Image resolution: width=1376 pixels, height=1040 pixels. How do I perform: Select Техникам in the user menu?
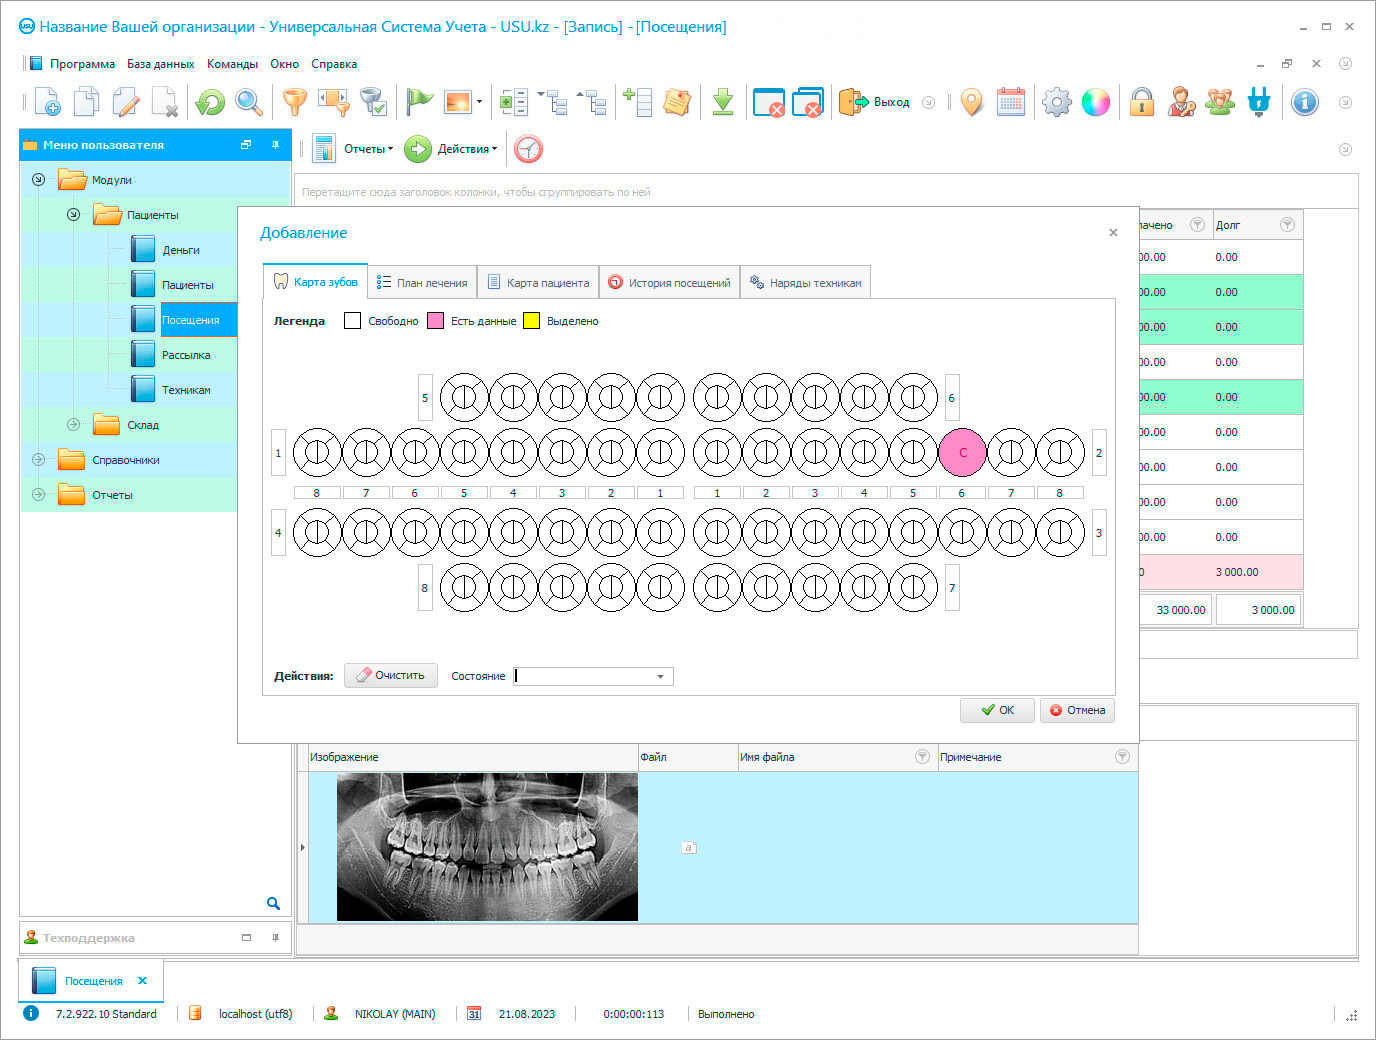[x=186, y=390]
